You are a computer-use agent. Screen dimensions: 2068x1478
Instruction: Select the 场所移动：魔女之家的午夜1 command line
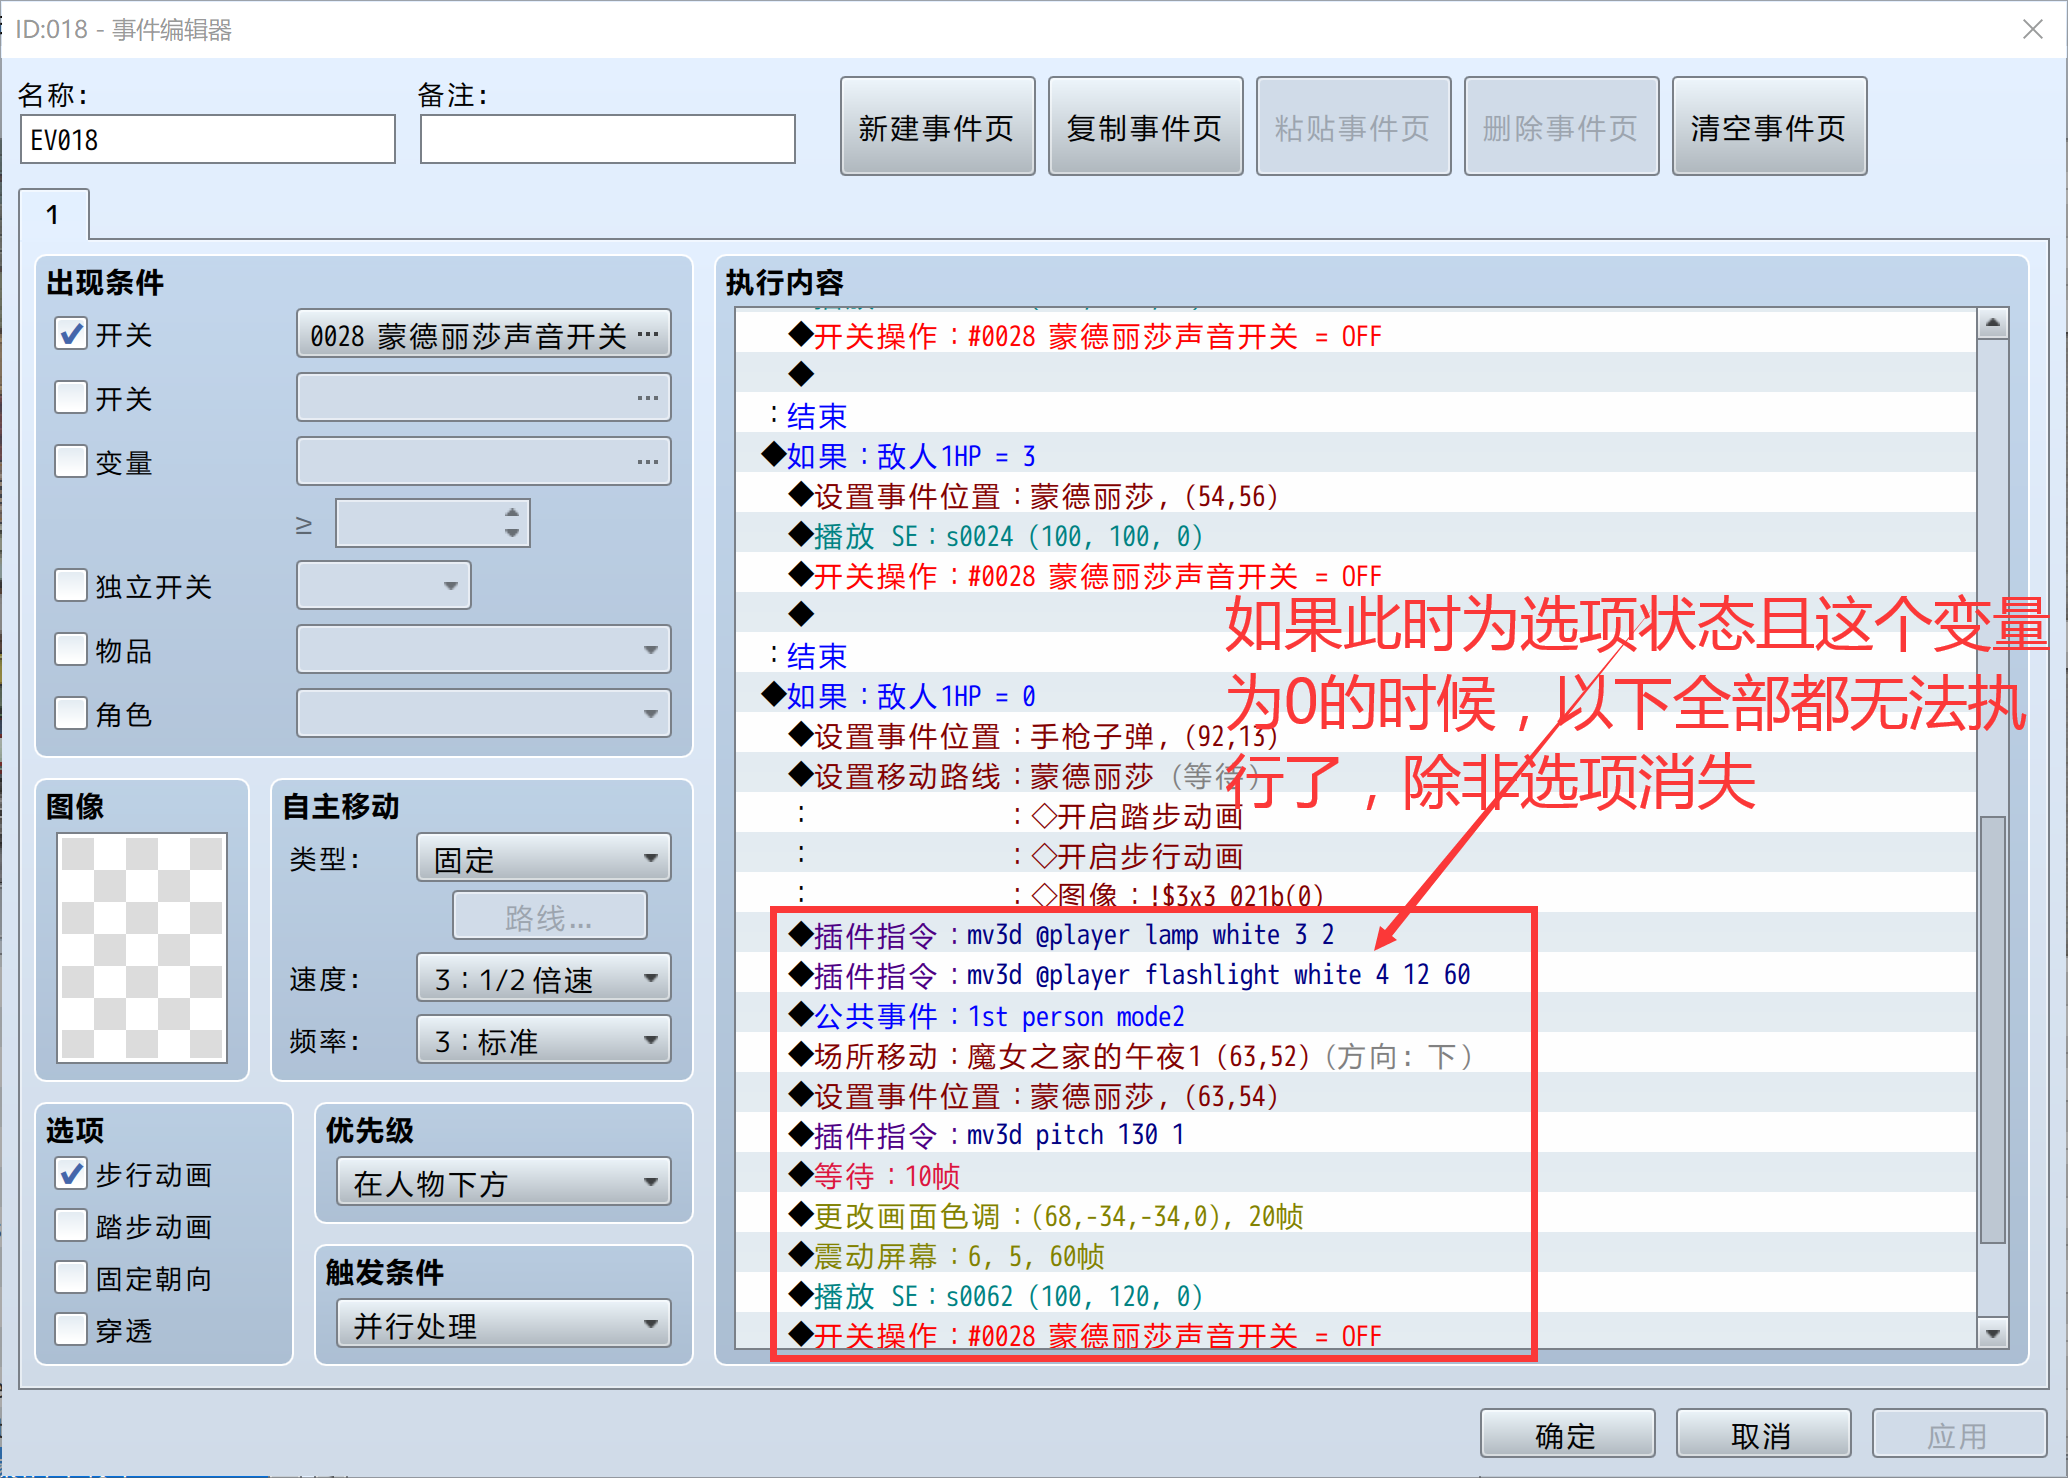[1355, 1056]
